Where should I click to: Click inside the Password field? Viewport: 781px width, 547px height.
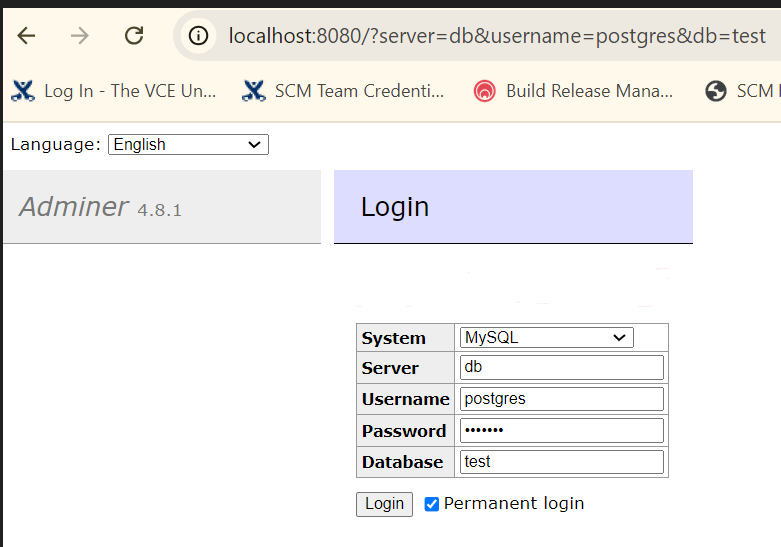[561, 430]
